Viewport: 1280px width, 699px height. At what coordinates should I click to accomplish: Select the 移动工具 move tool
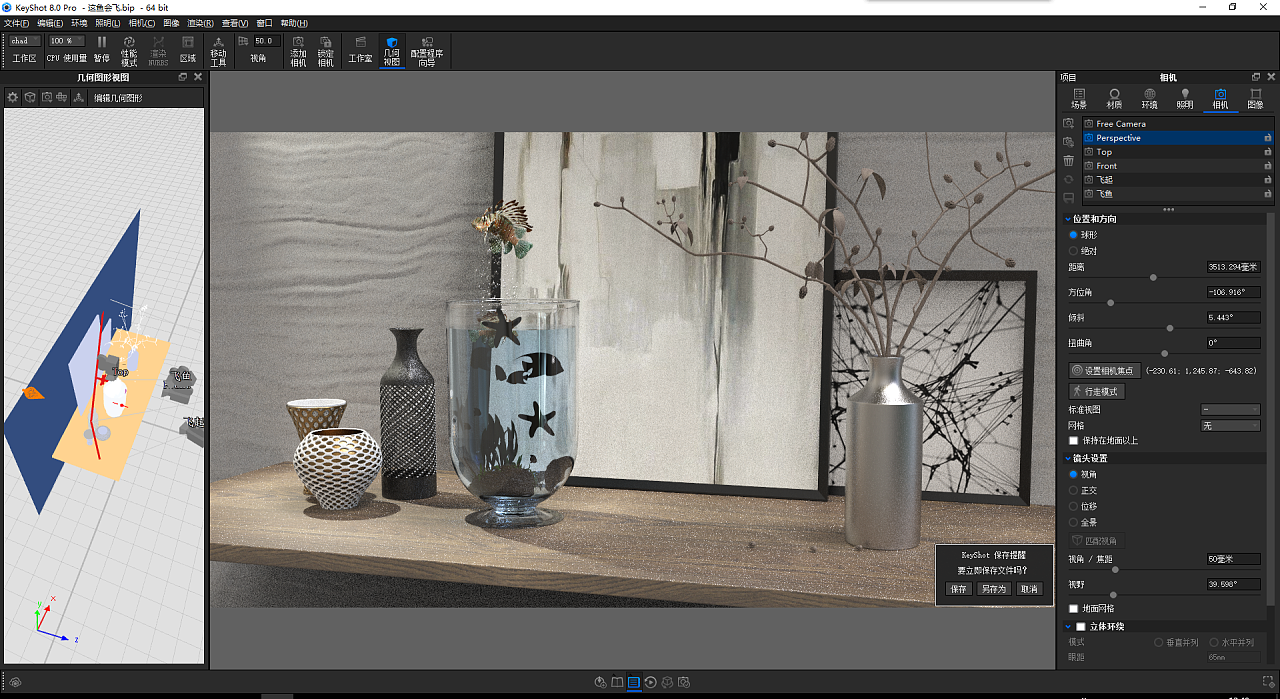click(218, 43)
